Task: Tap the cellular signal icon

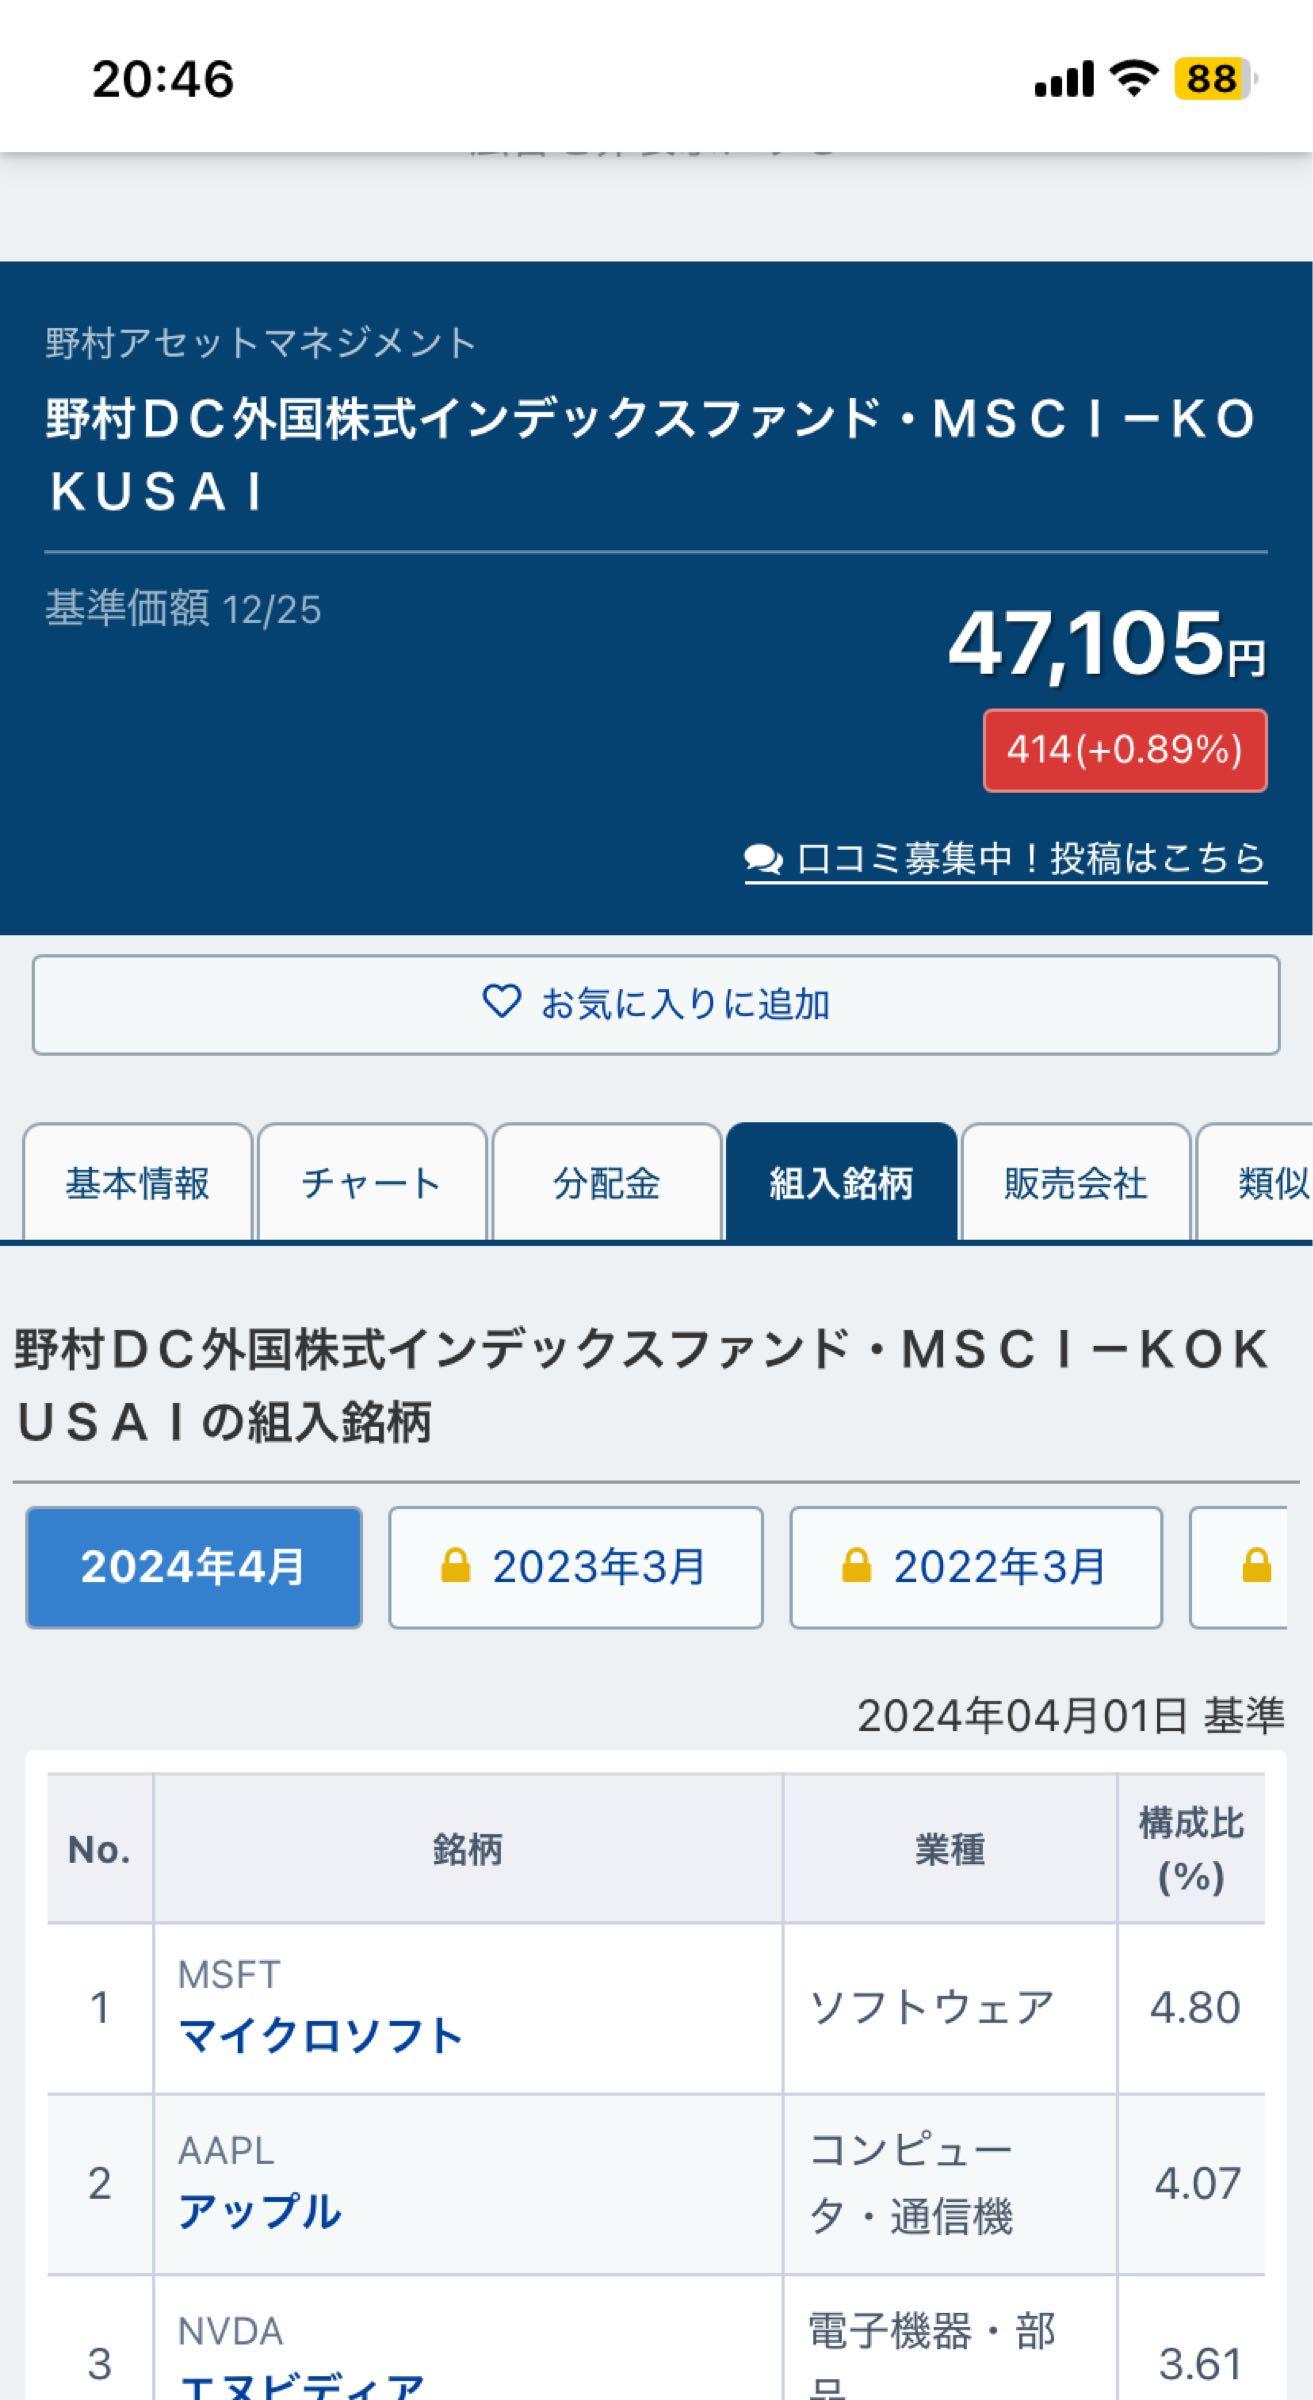Action: point(1063,76)
